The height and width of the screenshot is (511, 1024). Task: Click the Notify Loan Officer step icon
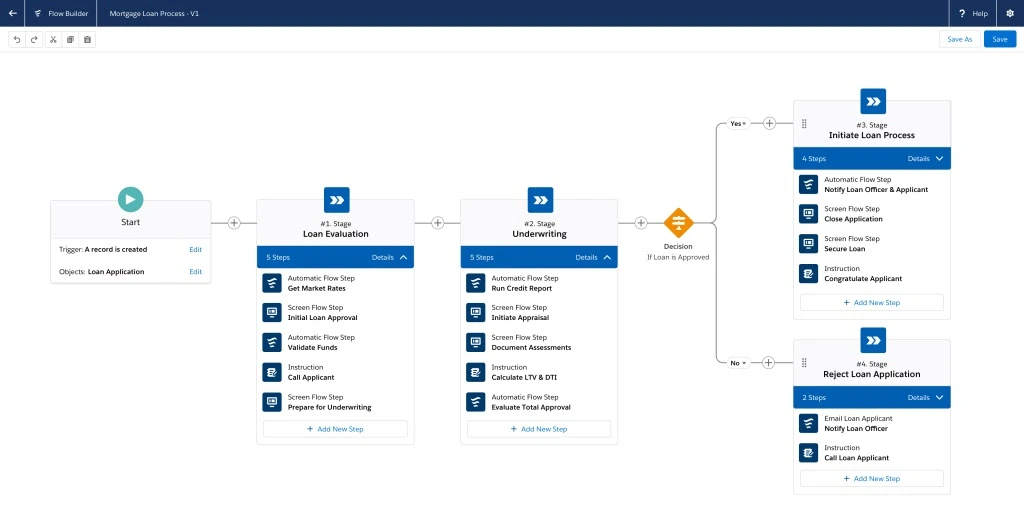(x=808, y=423)
